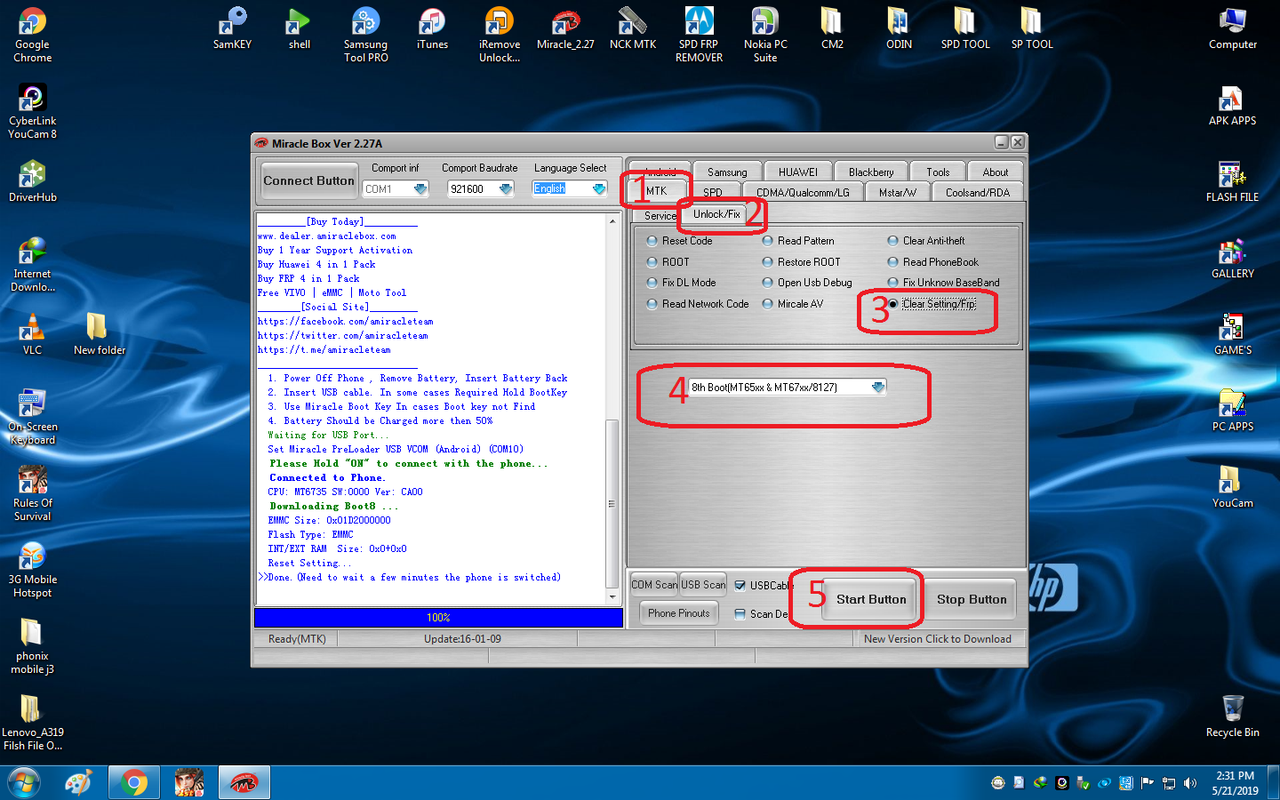Image resolution: width=1280 pixels, height=800 pixels.
Task: Open the shell desktop icon
Action: coord(299,28)
